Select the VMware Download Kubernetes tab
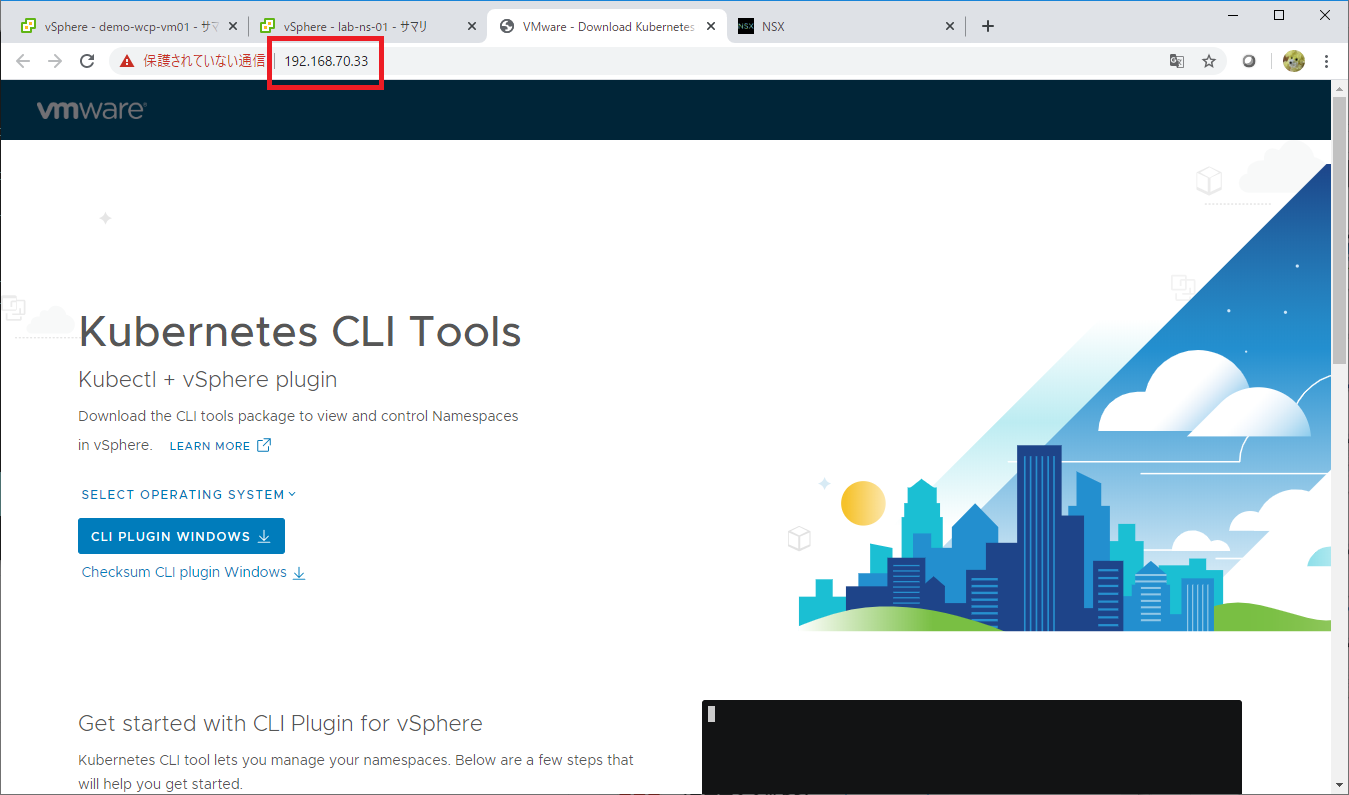Screen dimensions: 1349x795 (607, 27)
